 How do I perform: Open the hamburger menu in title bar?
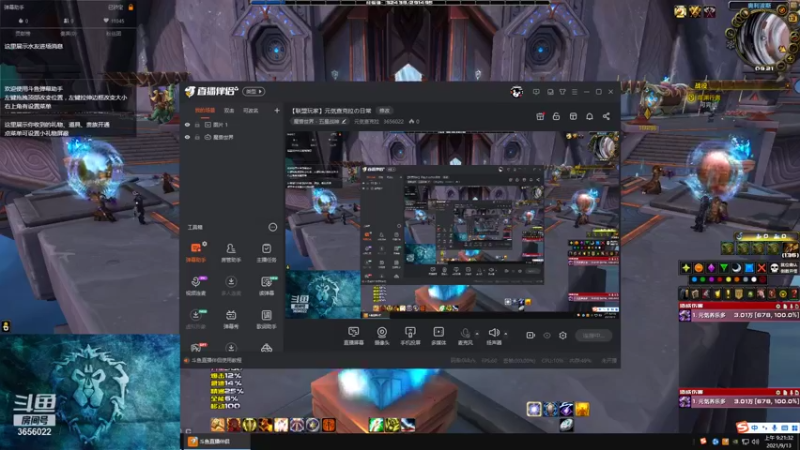click(x=574, y=92)
